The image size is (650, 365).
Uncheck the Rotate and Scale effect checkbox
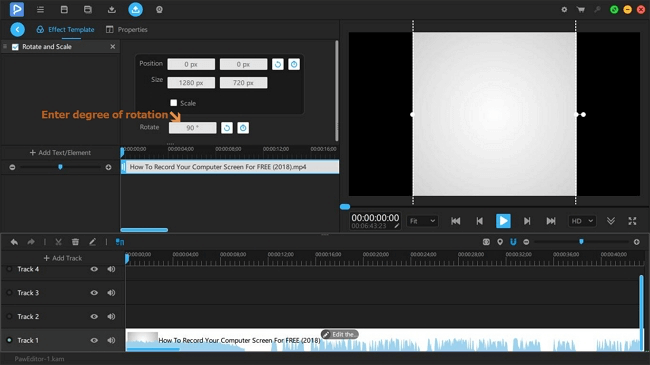(15, 47)
